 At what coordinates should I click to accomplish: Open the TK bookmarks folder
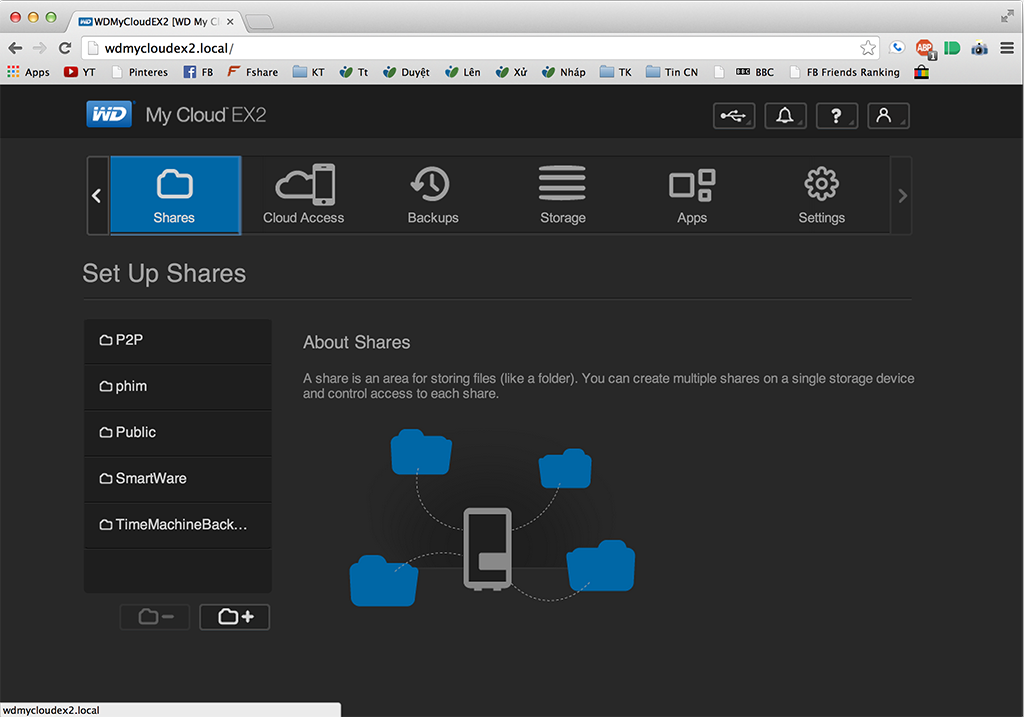pyautogui.click(x=616, y=72)
